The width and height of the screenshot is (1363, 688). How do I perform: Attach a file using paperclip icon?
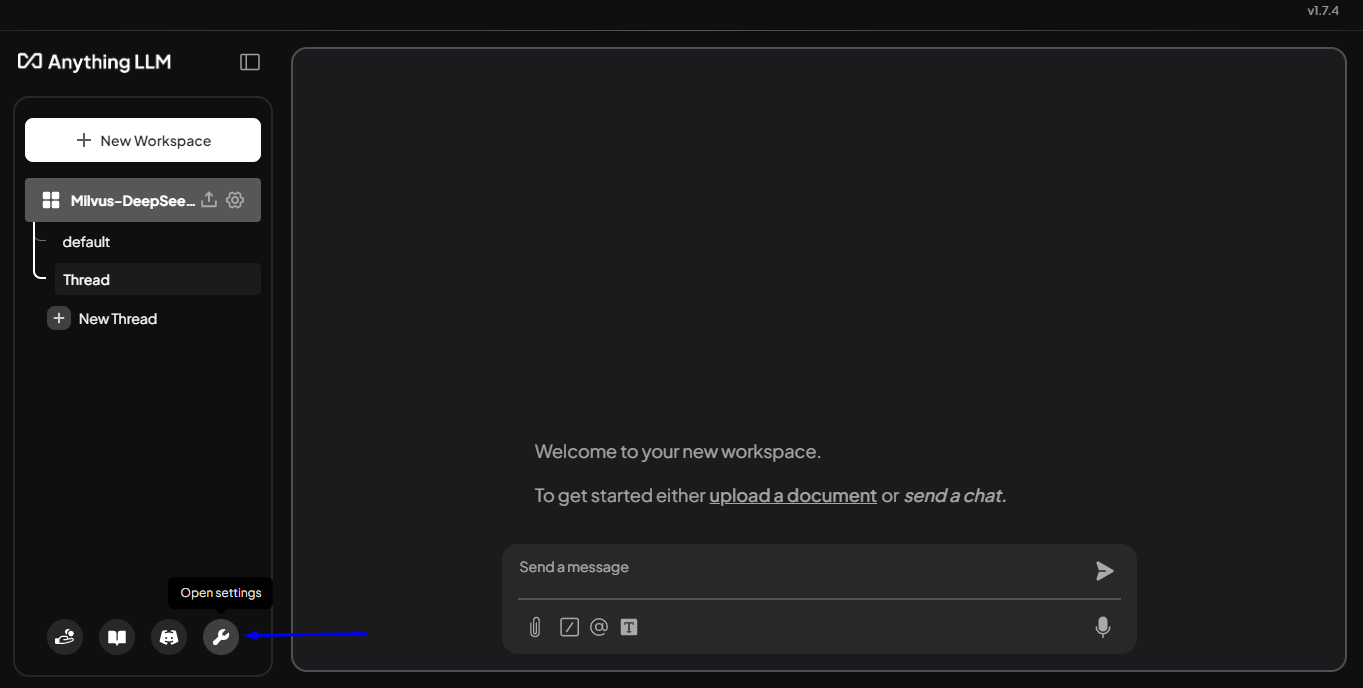point(535,628)
